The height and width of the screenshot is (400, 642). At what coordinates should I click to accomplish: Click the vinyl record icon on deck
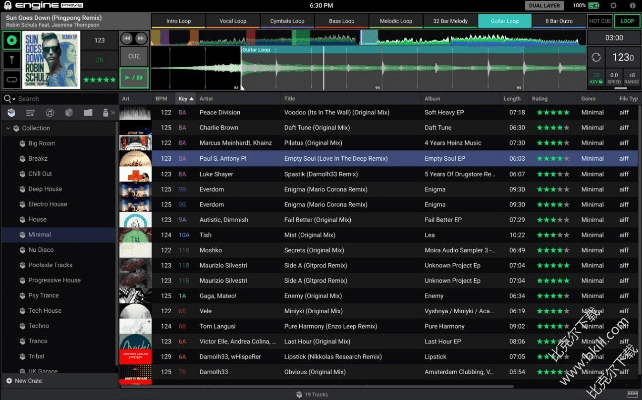coord(12,40)
